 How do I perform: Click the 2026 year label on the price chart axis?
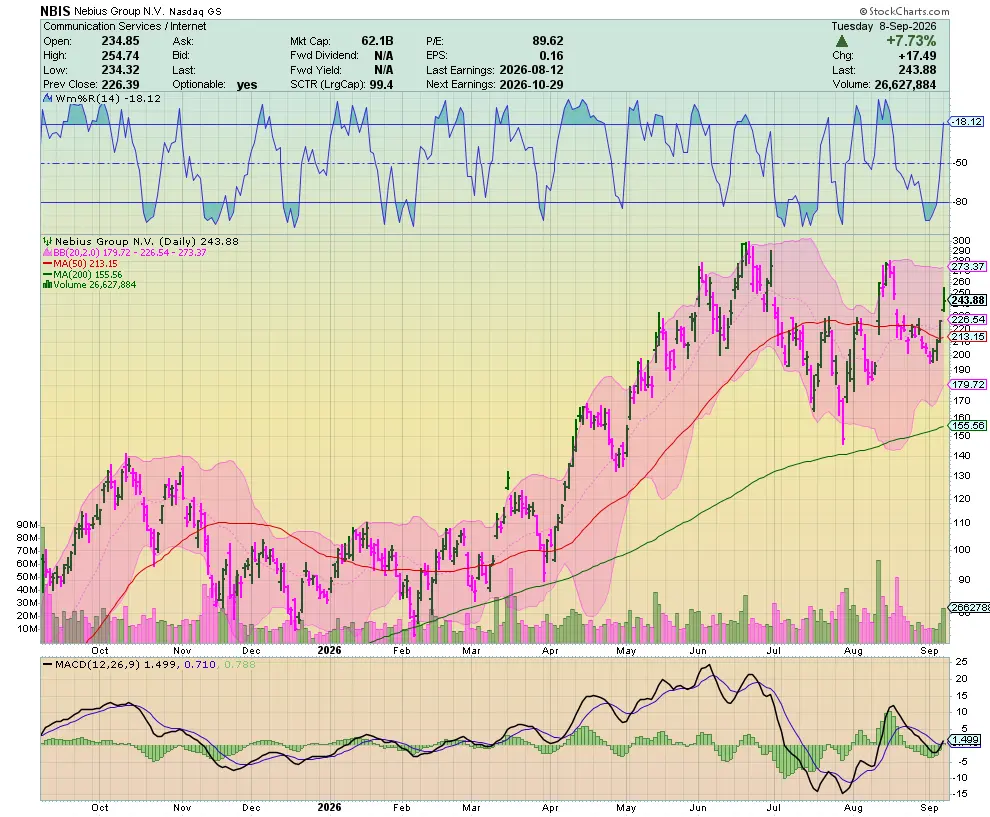click(x=329, y=650)
